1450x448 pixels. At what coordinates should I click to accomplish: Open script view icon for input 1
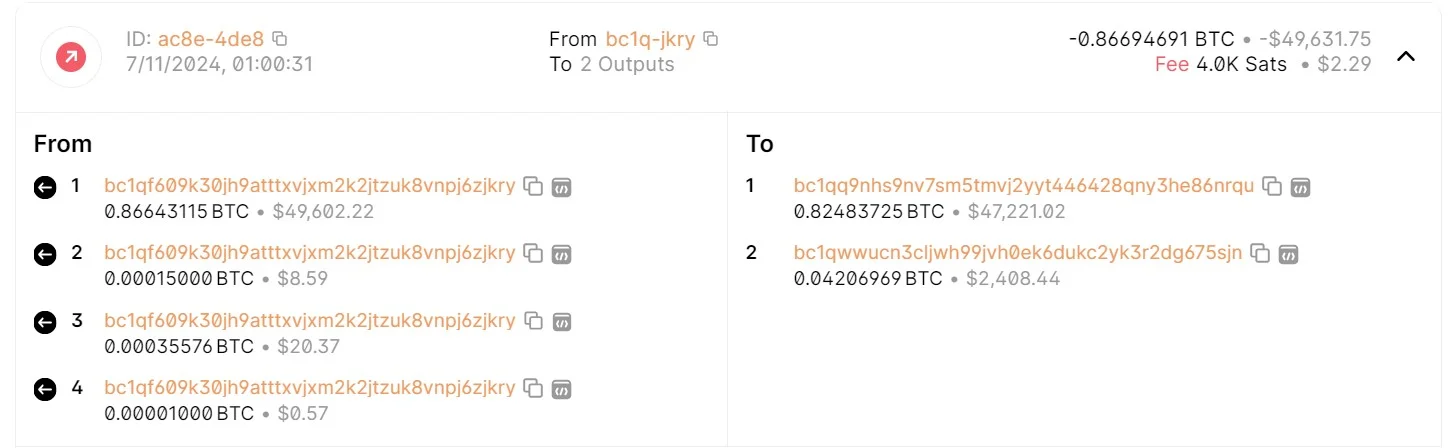[x=562, y=186]
